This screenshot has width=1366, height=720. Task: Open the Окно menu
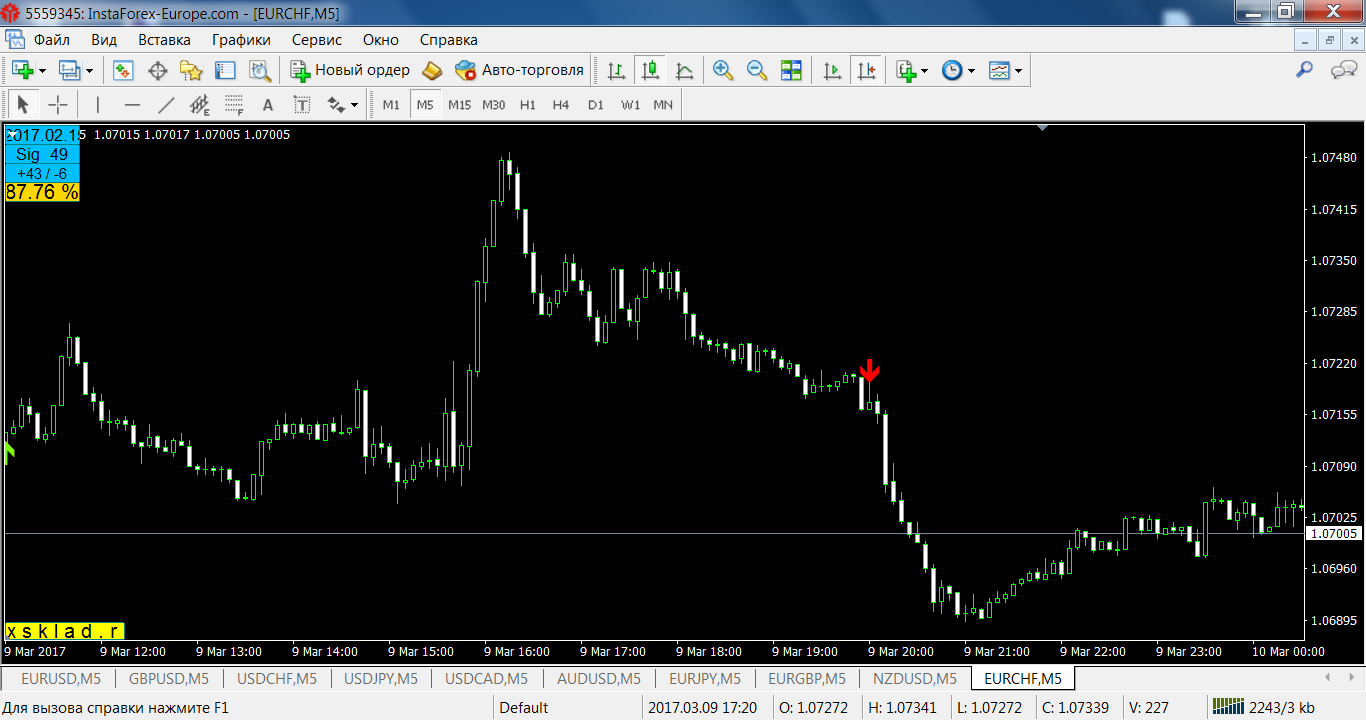click(x=380, y=40)
